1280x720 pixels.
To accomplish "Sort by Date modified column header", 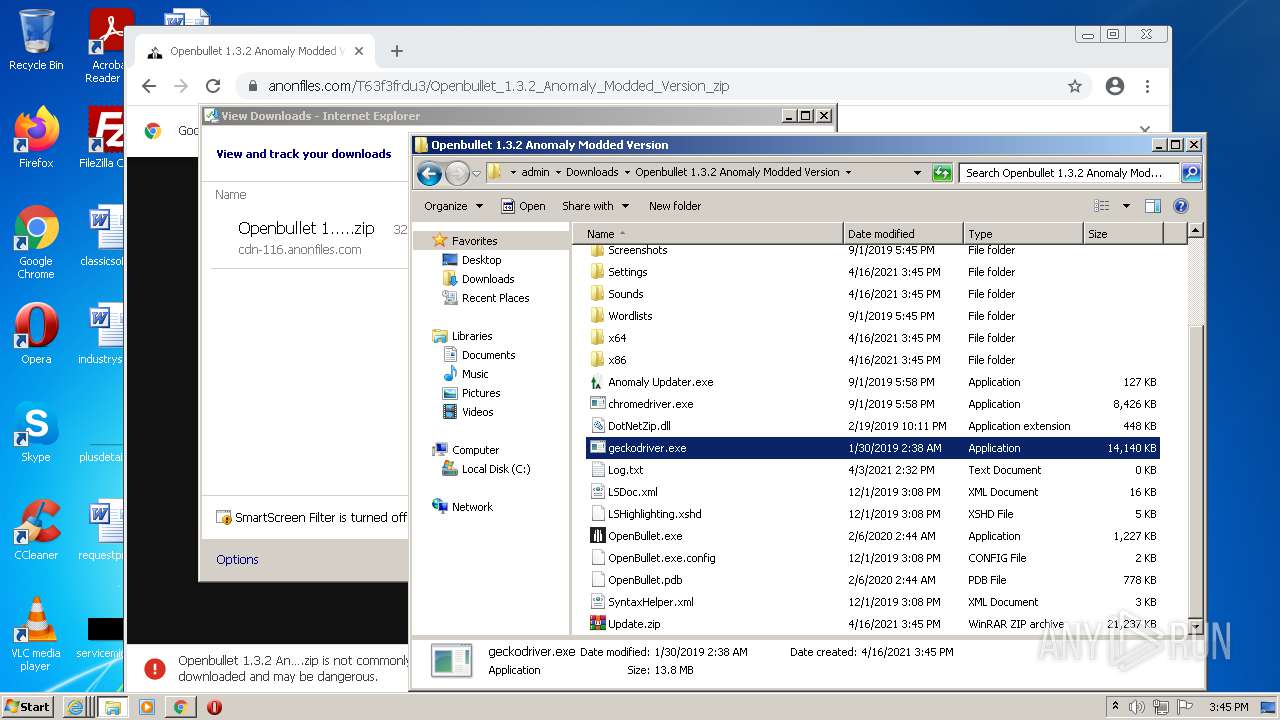I will tap(903, 234).
